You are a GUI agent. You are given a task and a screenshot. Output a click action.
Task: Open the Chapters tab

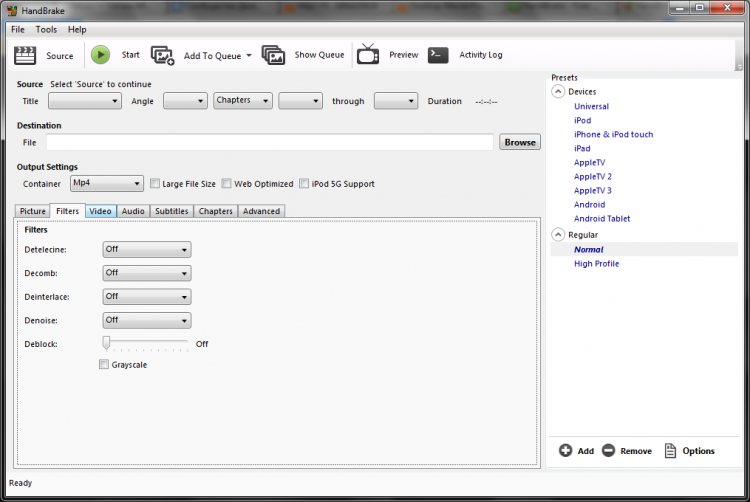coord(216,211)
